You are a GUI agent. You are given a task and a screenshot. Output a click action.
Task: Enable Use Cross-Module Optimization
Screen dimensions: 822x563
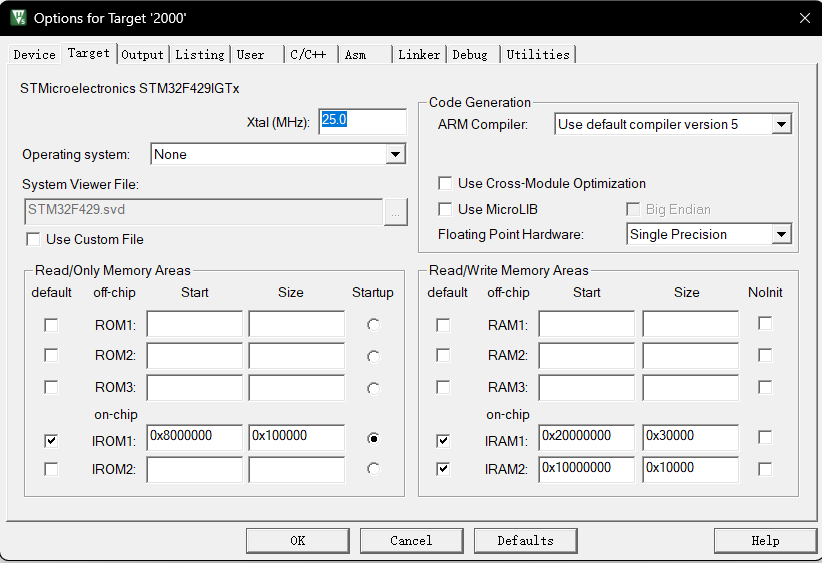445,183
